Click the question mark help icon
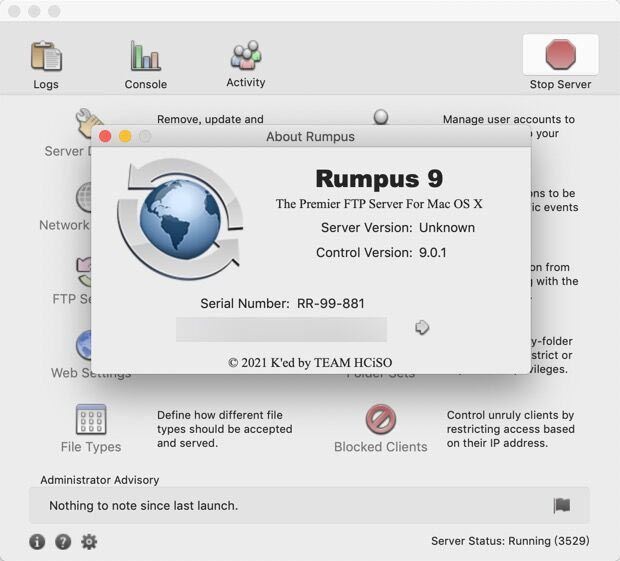This screenshot has height=561, width=620. (63, 541)
